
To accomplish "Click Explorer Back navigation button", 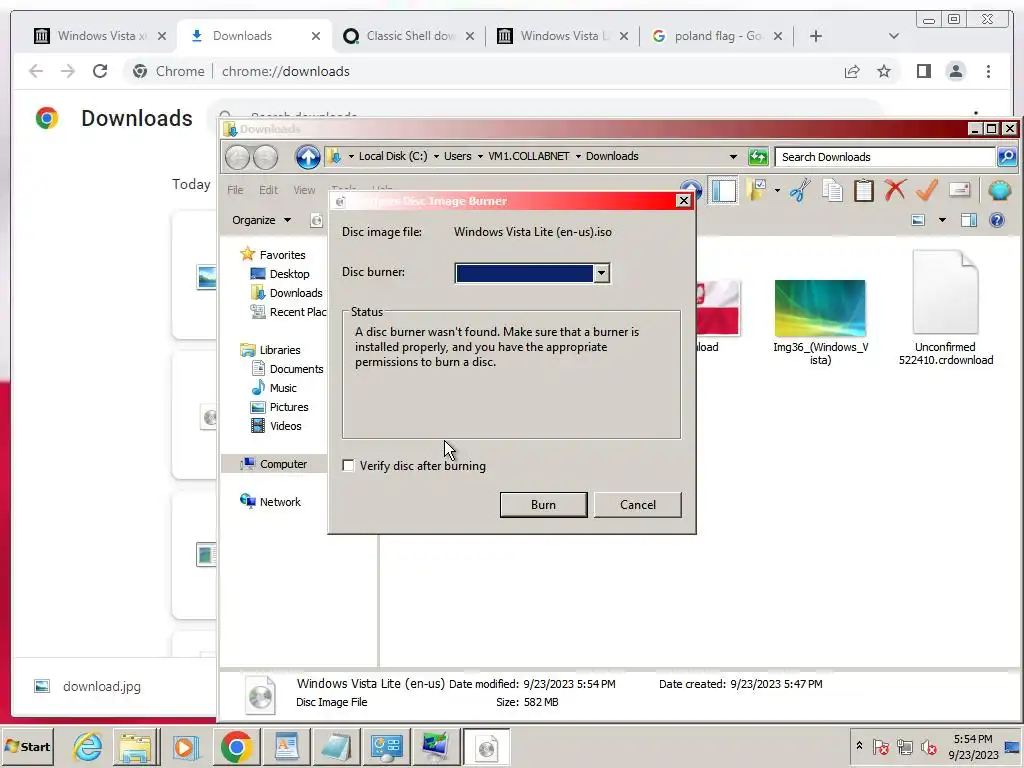I will (238, 157).
